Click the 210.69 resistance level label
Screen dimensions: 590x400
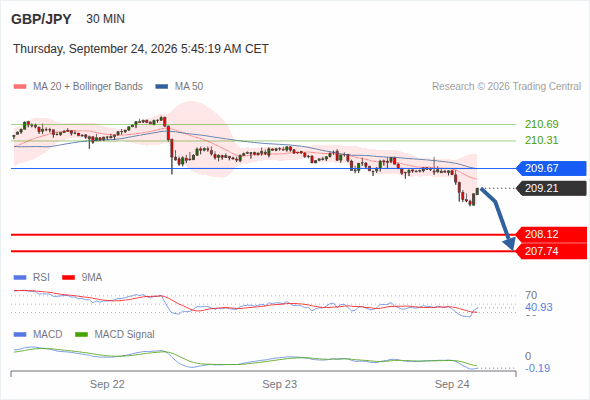click(541, 124)
